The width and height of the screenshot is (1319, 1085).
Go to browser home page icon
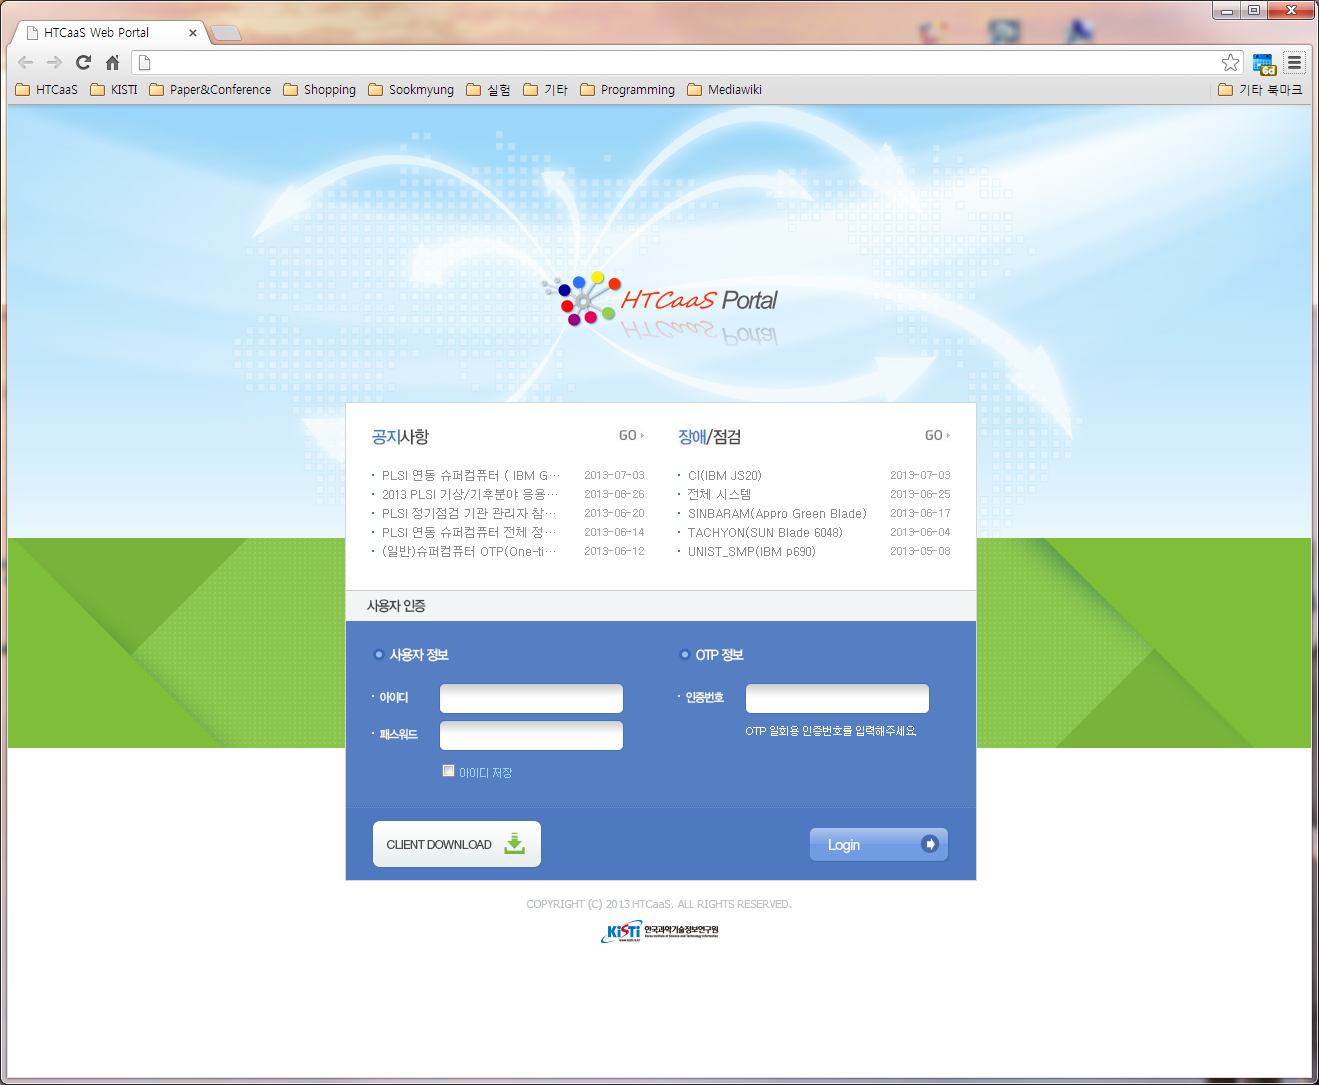point(112,62)
